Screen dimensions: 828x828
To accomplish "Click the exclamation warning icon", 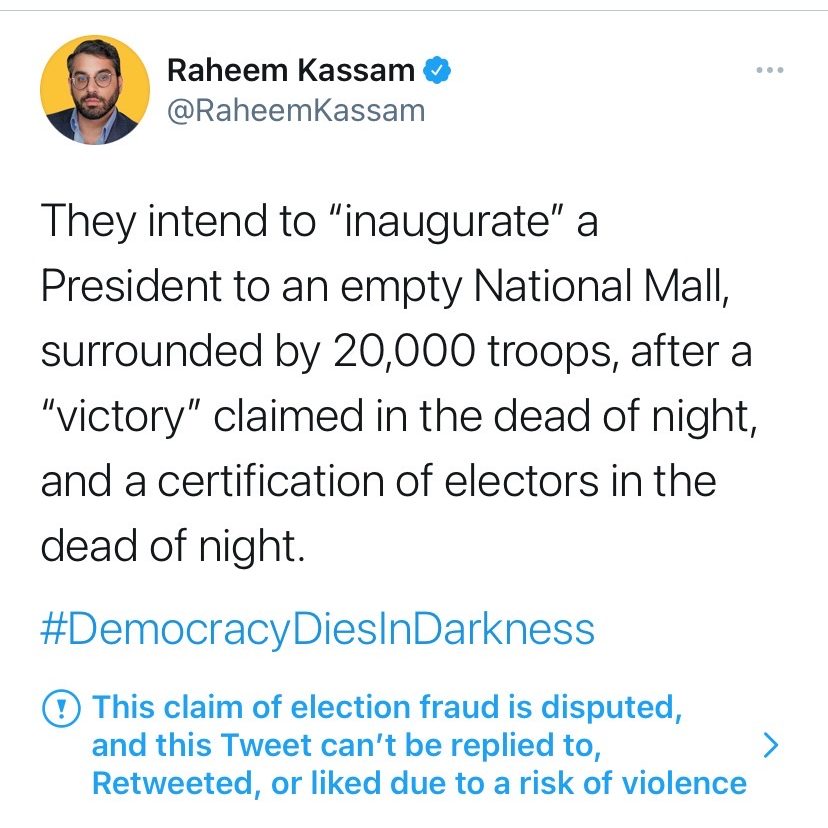I will point(61,708).
